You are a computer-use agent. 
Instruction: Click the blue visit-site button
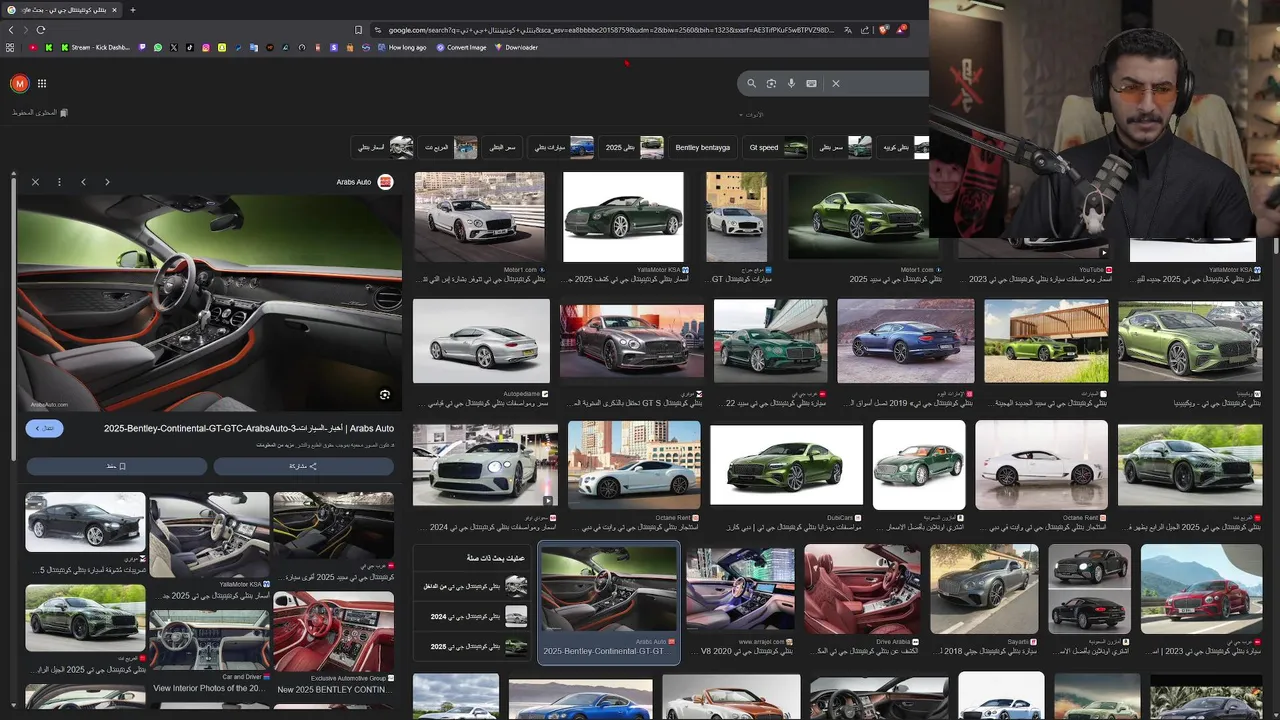click(44, 428)
